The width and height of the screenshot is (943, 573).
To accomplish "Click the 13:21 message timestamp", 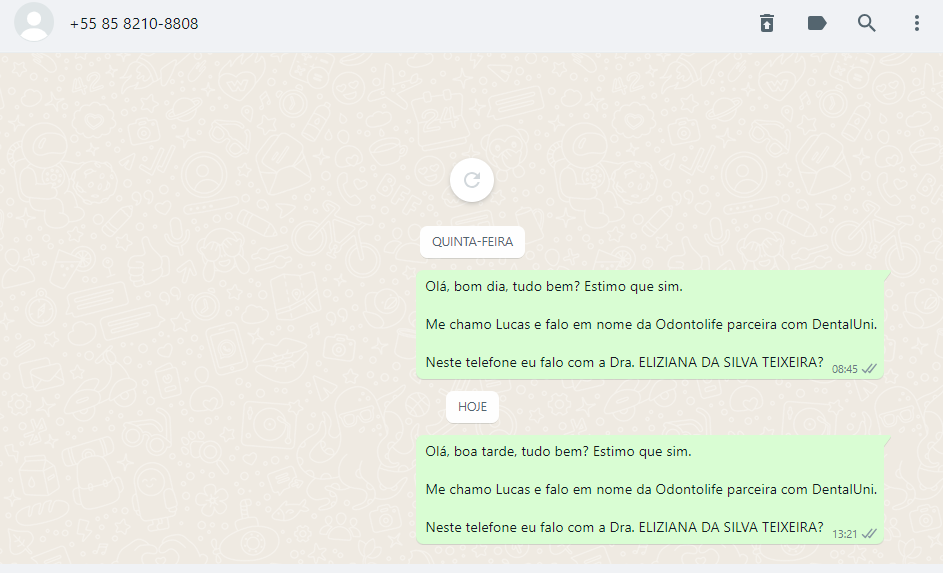I will tap(844, 534).
